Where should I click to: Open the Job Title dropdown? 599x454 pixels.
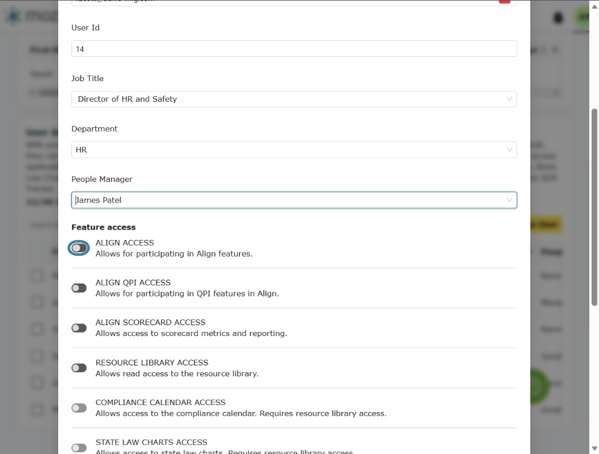(x=294, y=99)
